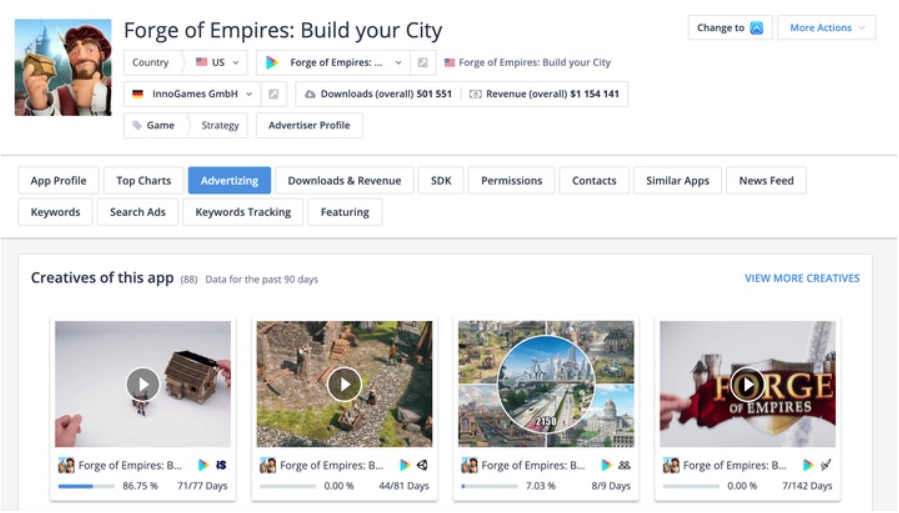Switch to the Similar Apps tab
This screenshot has height=513, width=899.
pos(678,181)
